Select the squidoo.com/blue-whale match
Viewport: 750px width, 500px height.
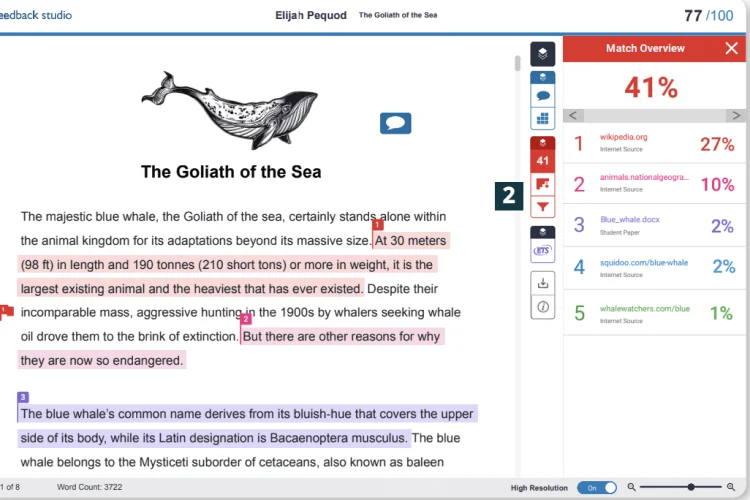[x=654, y=268]
